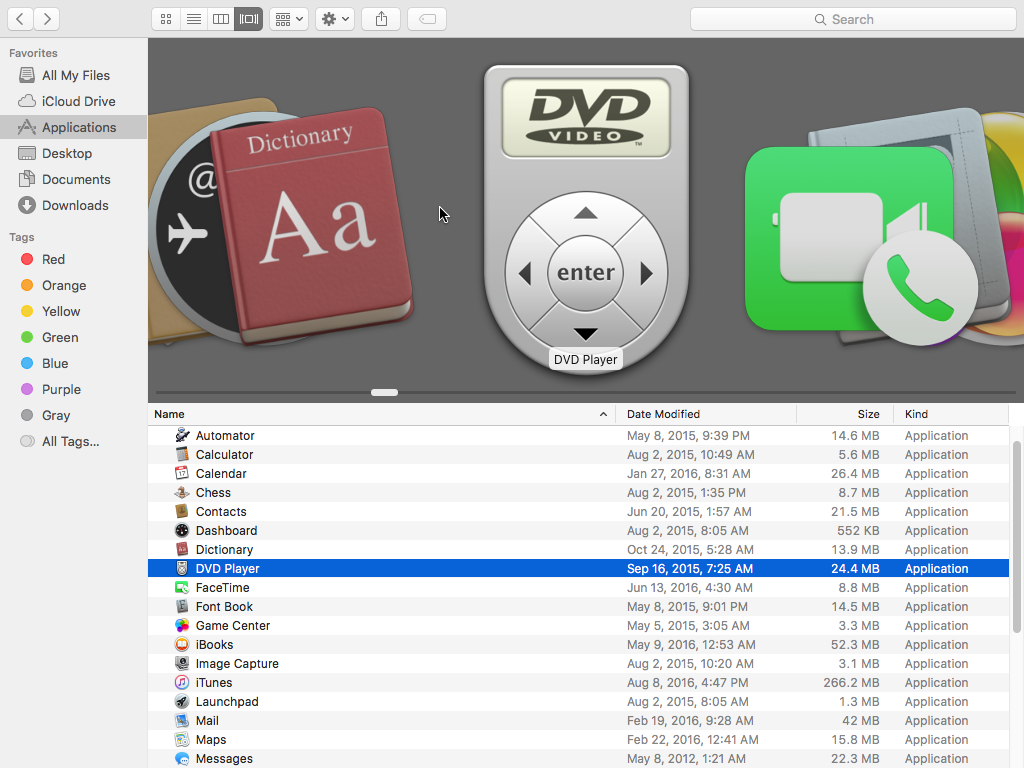The width and height of the screenshot is (1024, 768).
Task: Select the Messages app icon
Action: (182, 758)
